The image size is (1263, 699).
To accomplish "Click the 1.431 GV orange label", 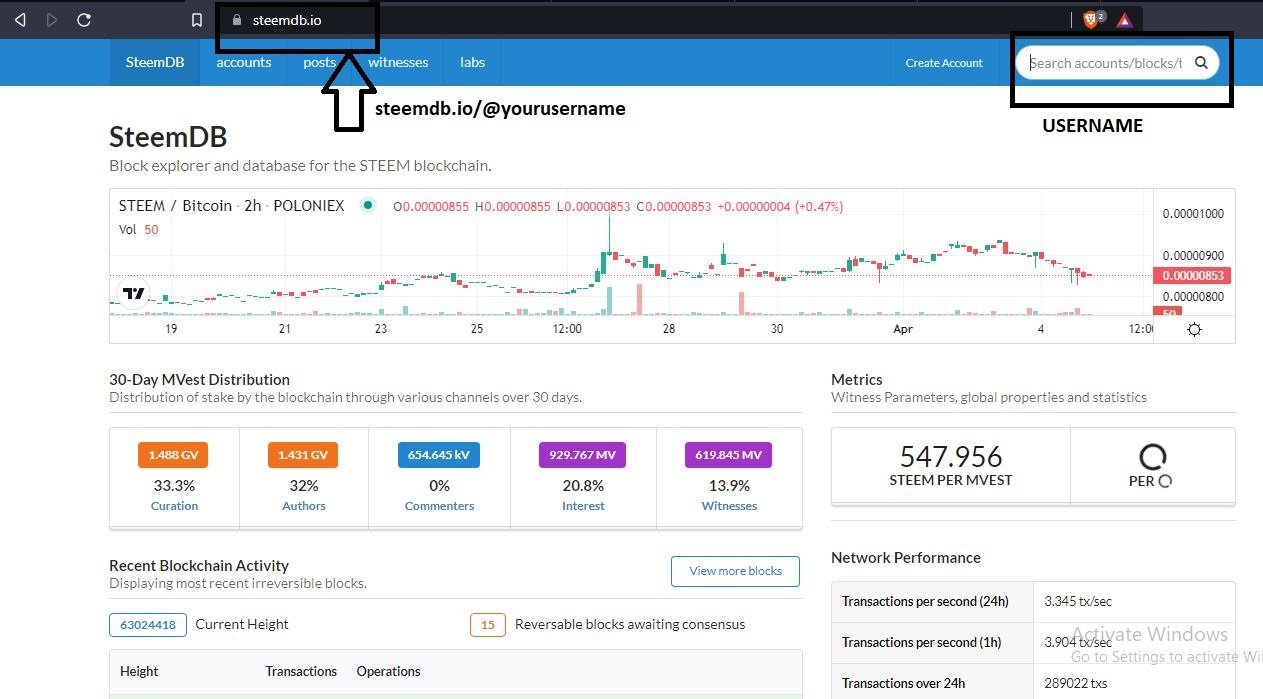I will point(303,455).
